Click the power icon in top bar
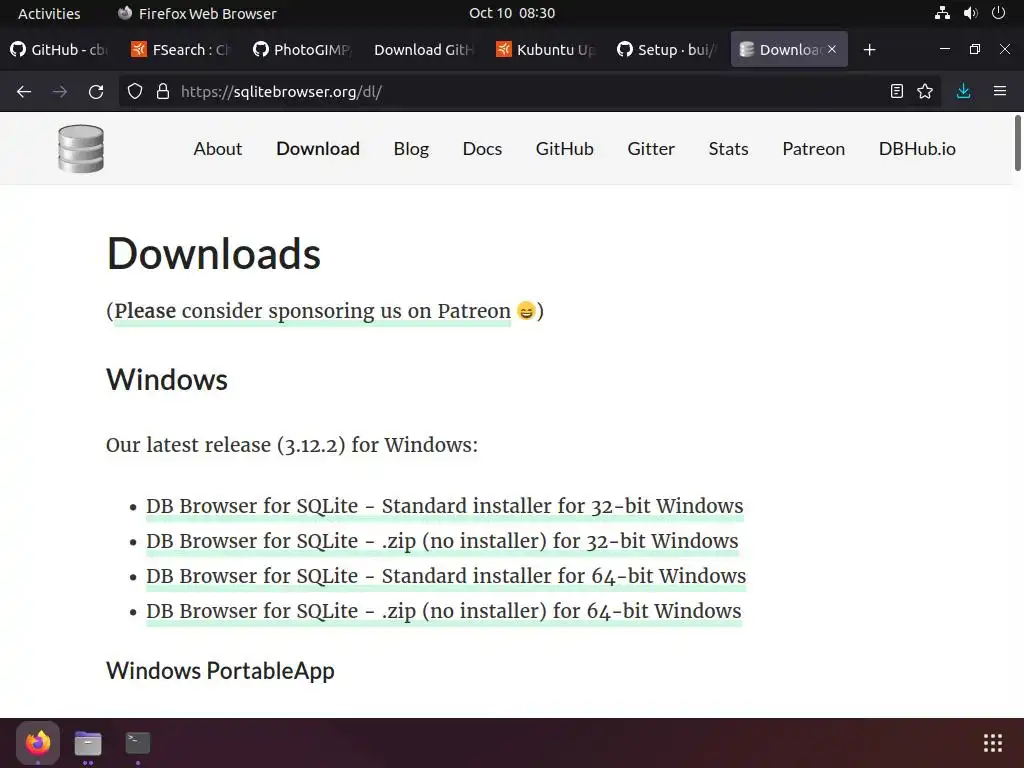This screenshot has width=1024, height=768. point(999,13)
